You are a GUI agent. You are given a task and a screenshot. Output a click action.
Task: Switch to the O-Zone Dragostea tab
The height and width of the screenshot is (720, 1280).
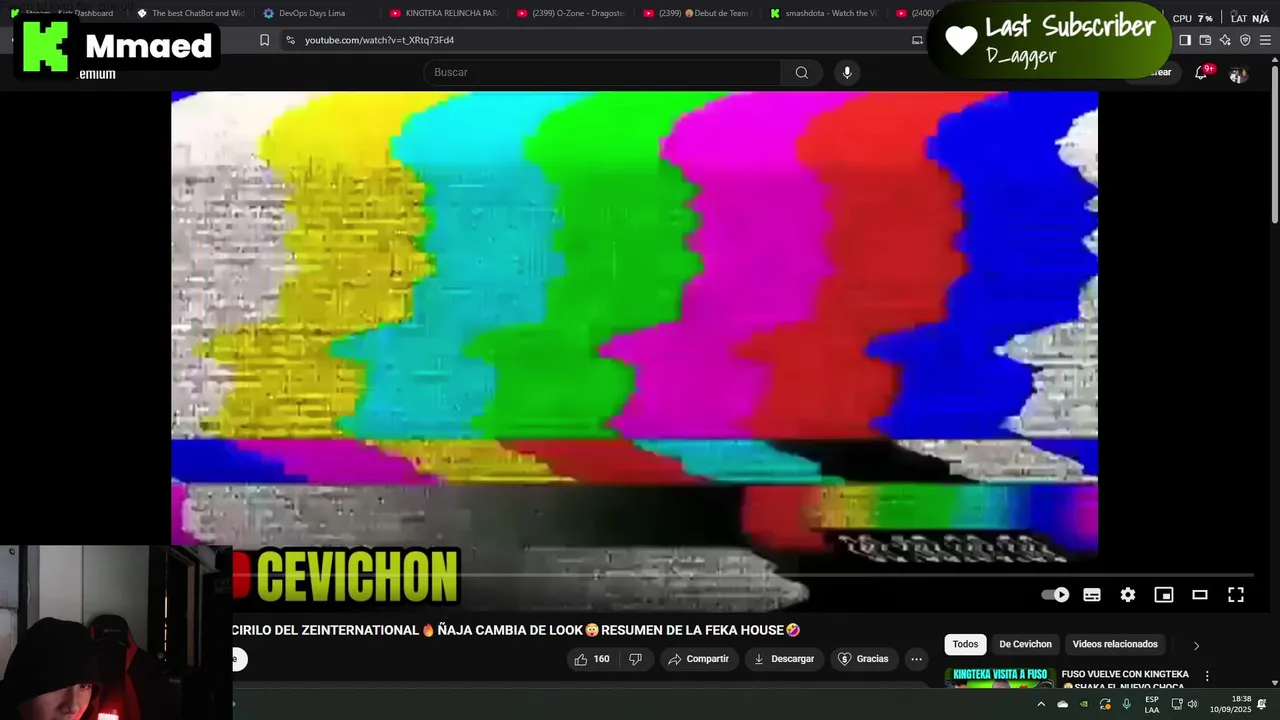point(571,13)
